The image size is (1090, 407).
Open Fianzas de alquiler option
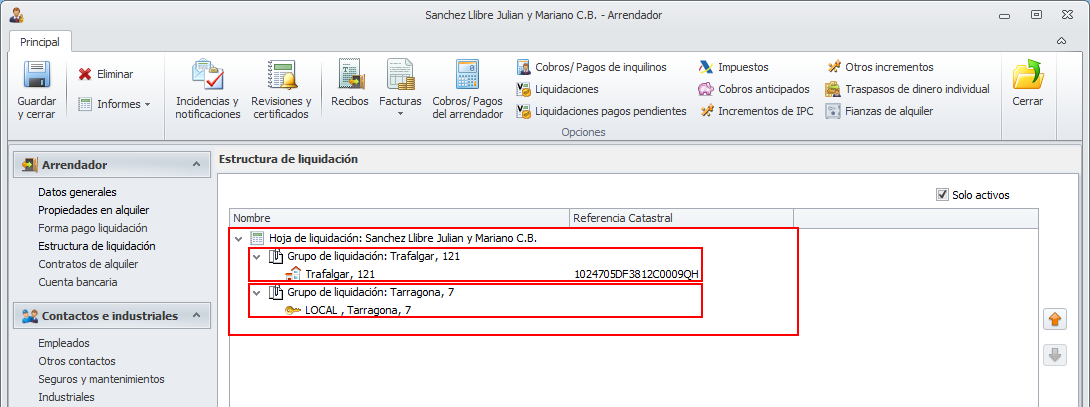tap(879, 111)
